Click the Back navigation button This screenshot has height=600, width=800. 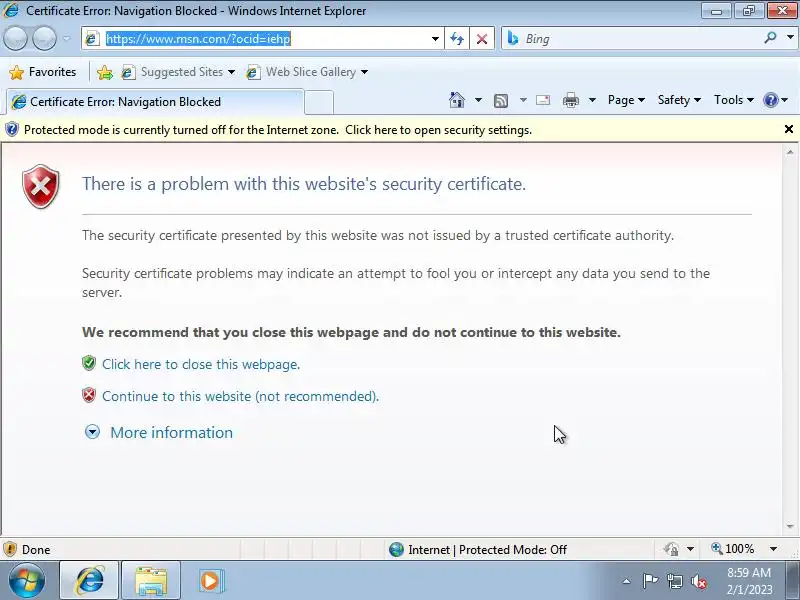pos(15,38)
